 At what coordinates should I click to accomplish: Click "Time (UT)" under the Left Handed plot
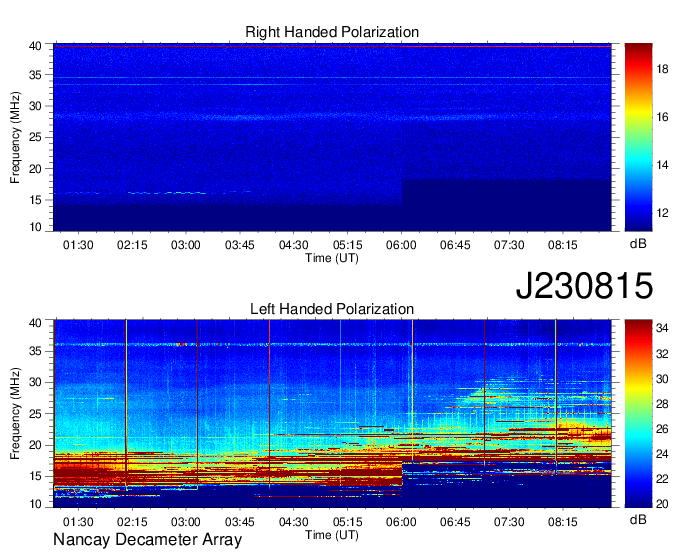pos(332,535)
